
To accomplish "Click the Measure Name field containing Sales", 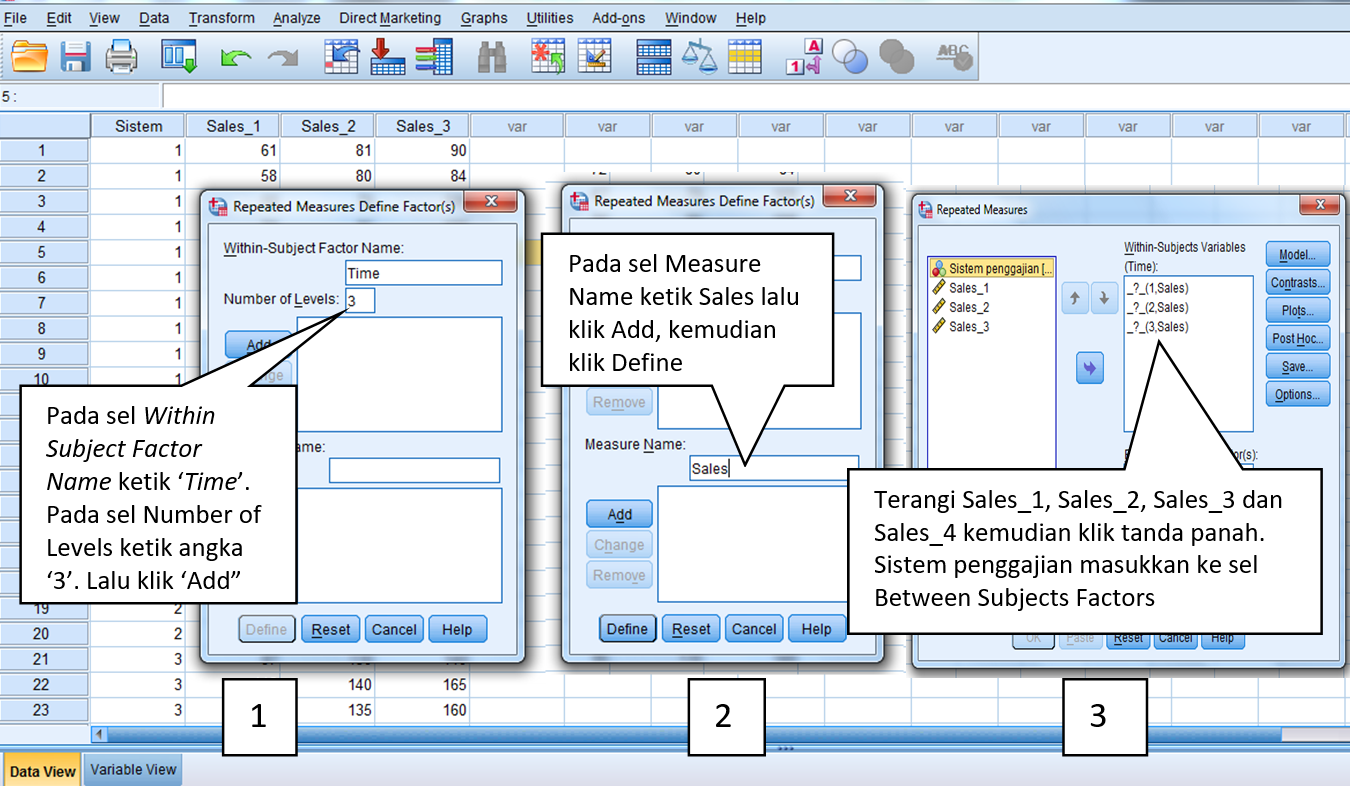I will 772,467.
